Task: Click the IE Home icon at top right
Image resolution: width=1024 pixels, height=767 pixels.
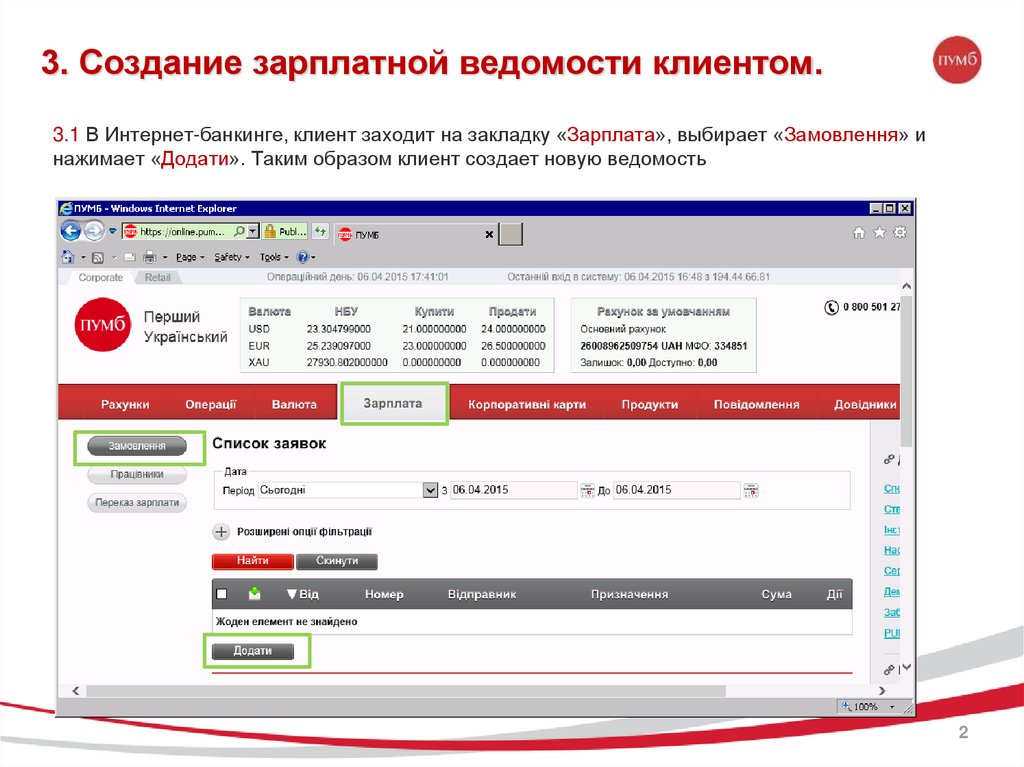Action: (x=859, y=232)
